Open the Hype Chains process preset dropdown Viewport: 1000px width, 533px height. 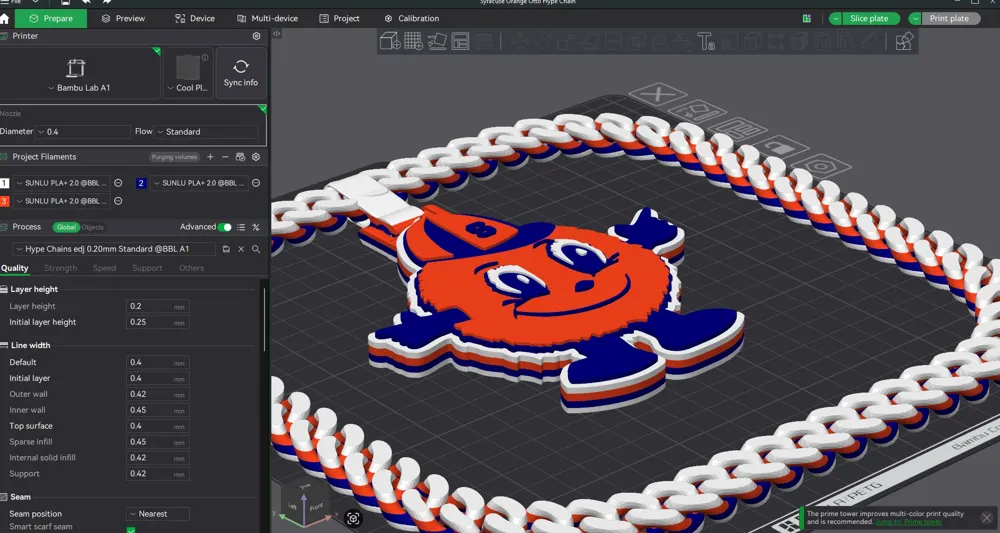(x=114, y=249)
